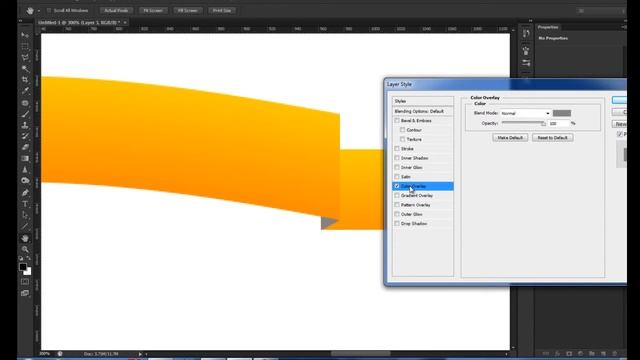This screenshot has width=640, height=360.
Task: Select the Gradient tool
Action: pyautogui.click(x=25, y=158)
